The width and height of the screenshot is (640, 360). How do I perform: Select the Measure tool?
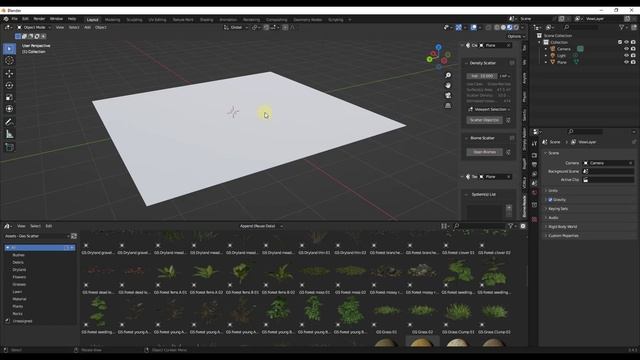9,134
